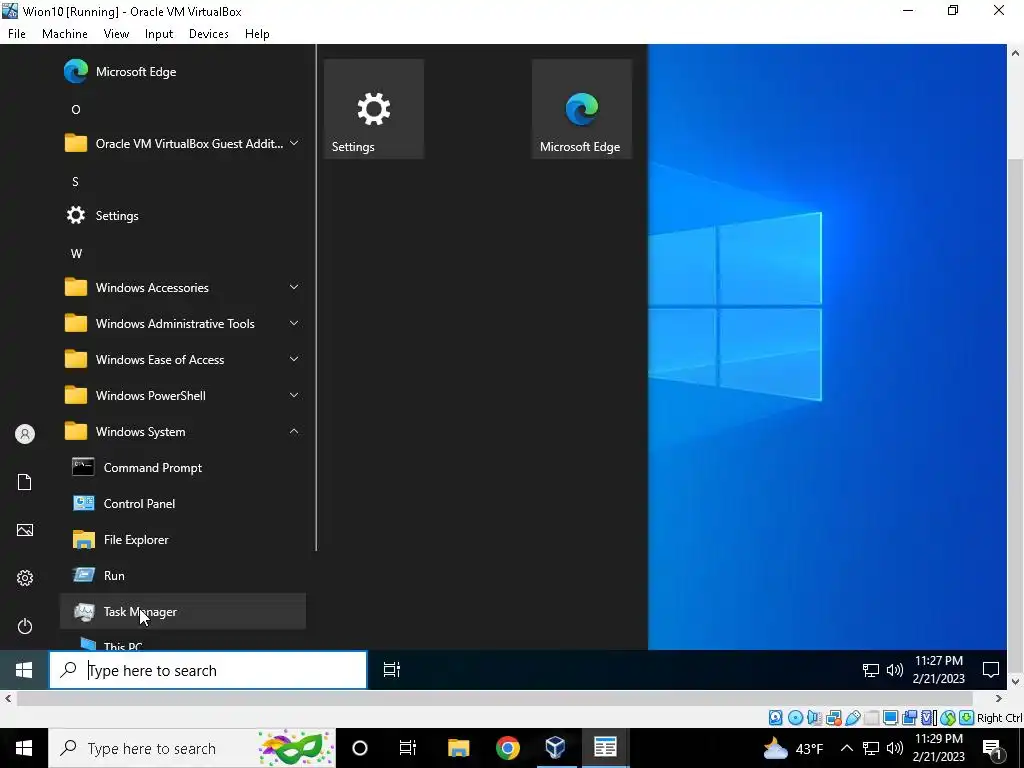This screenshot has width=1024, height=768.
Task: Open the VirtualBox File menu
Action: 17,34
